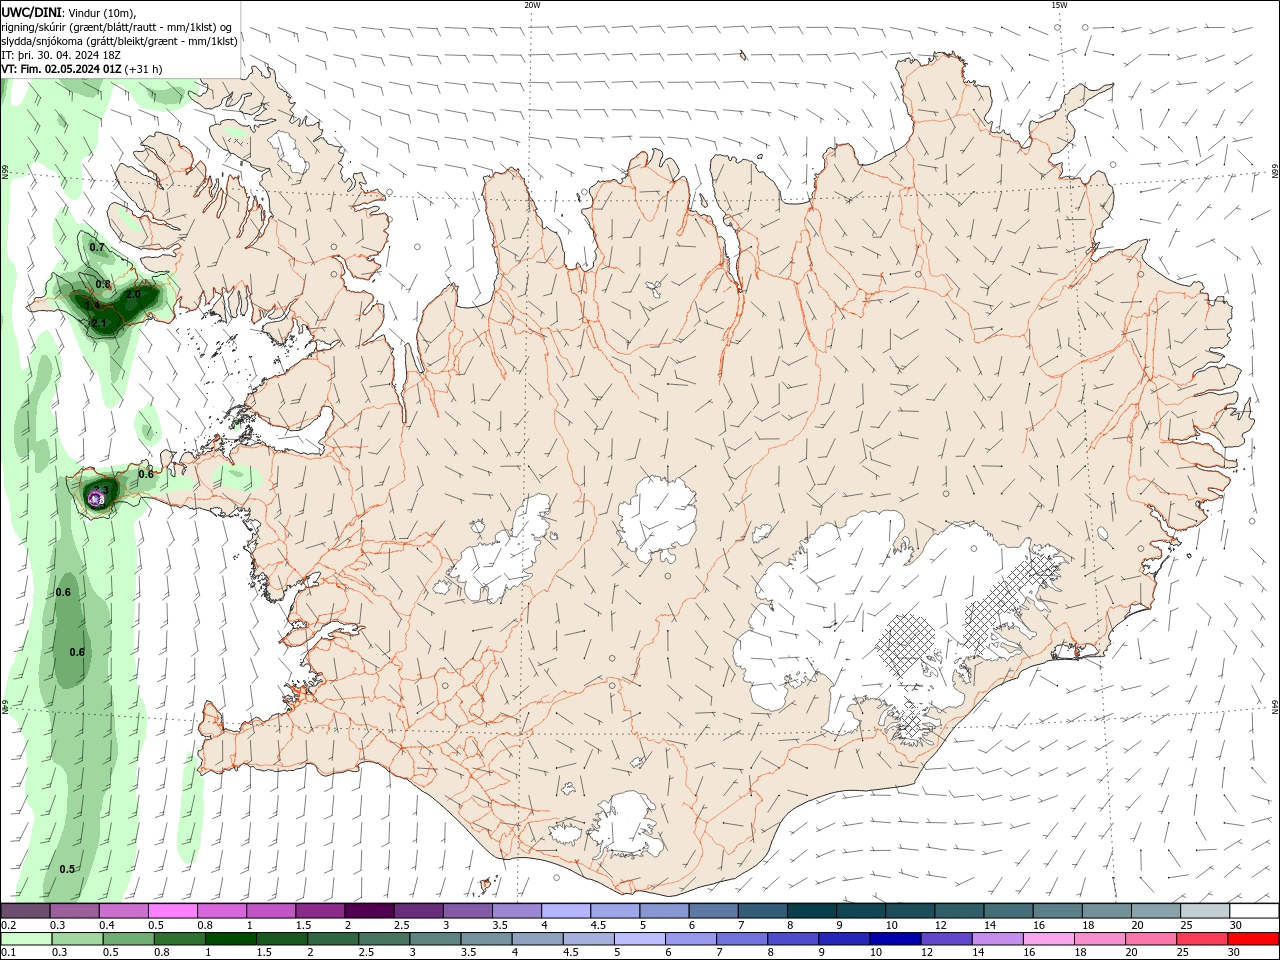Click the valid time VT: Fim. 02.05.2024 01Z
Image resolution: width=1280 pixels, height=960 pixels.
click(x=62, y=69)
